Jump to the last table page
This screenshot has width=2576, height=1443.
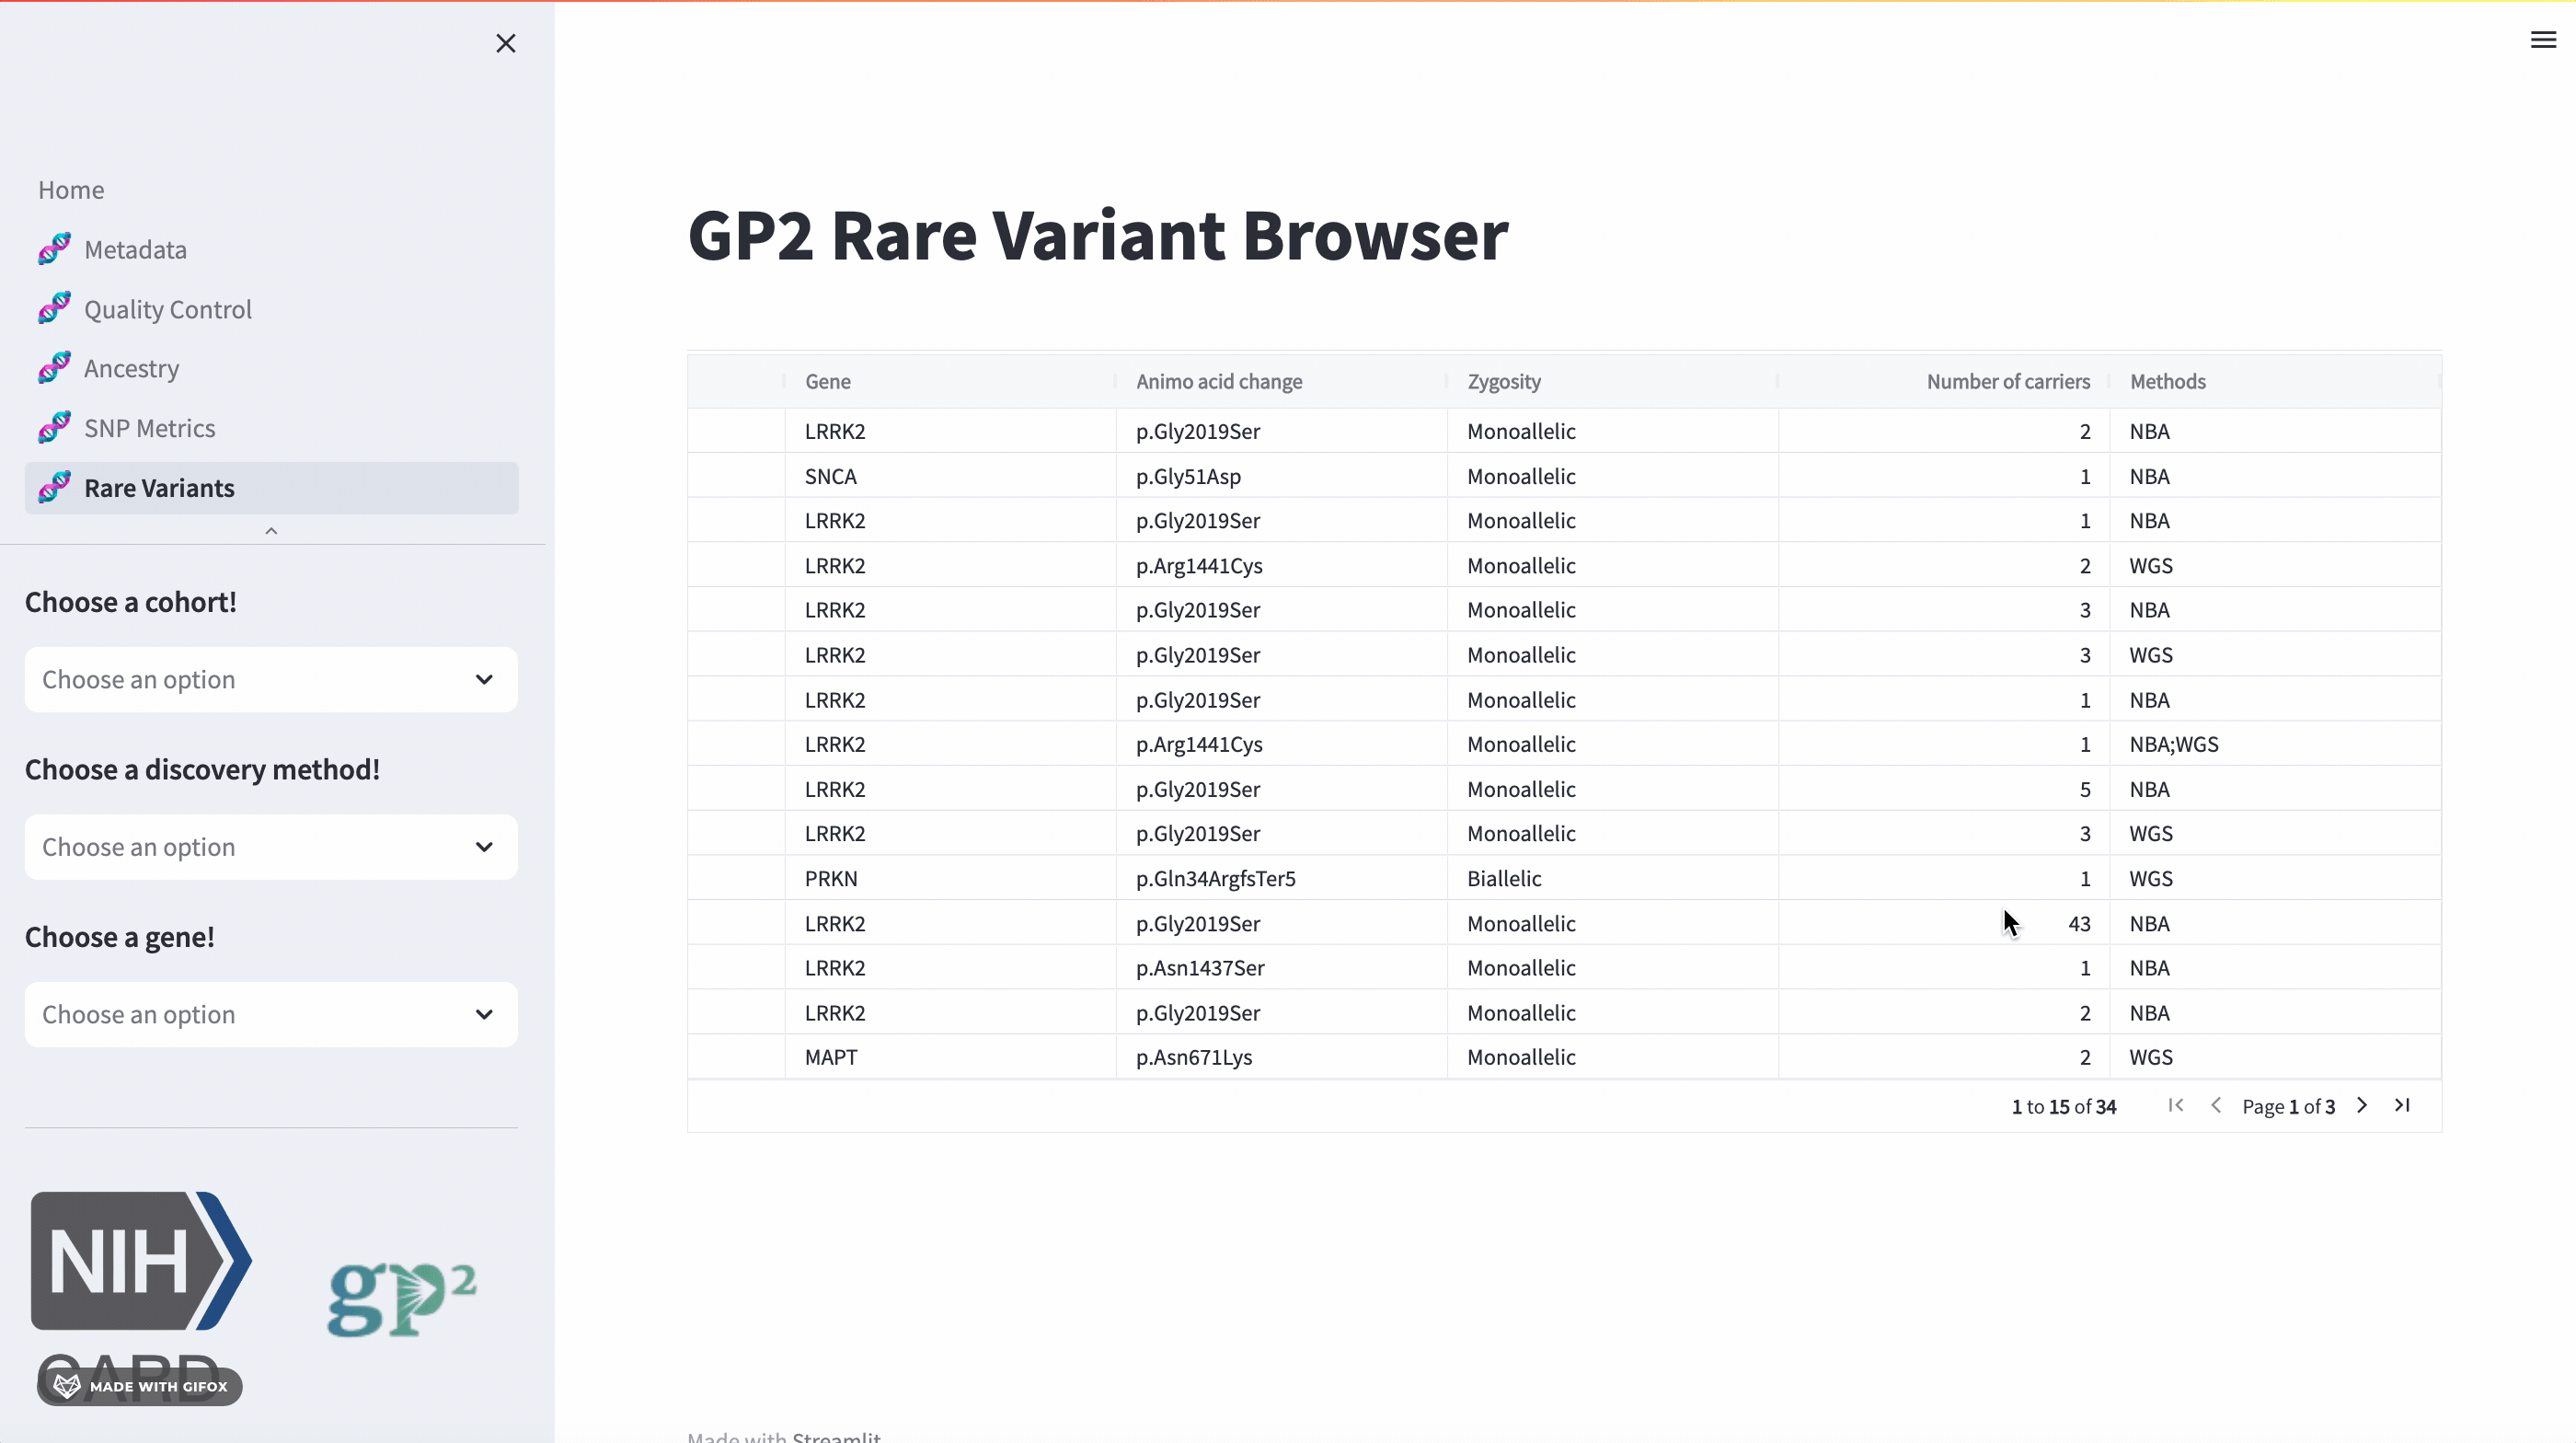[2402, 1105]
